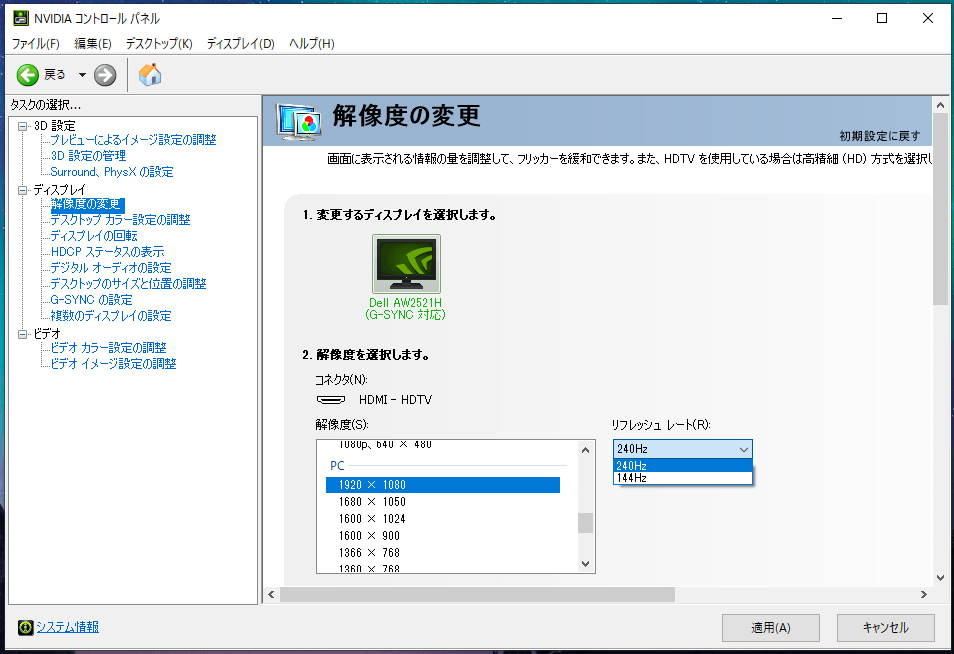This screenshot has height=654, width=954.
Task: Click the 解像度の変更 header display icon
Action: coord(298,122)
